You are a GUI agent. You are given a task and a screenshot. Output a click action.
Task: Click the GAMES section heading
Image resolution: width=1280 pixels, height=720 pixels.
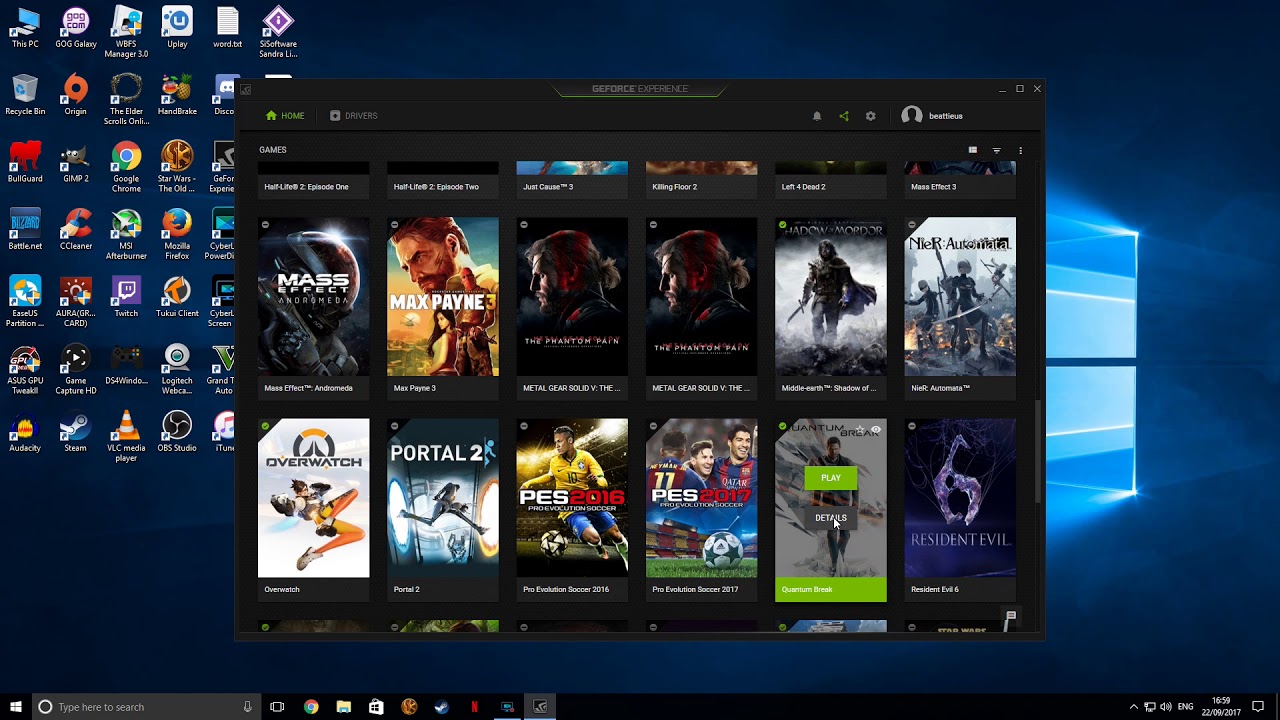click(x=273, y=150)
